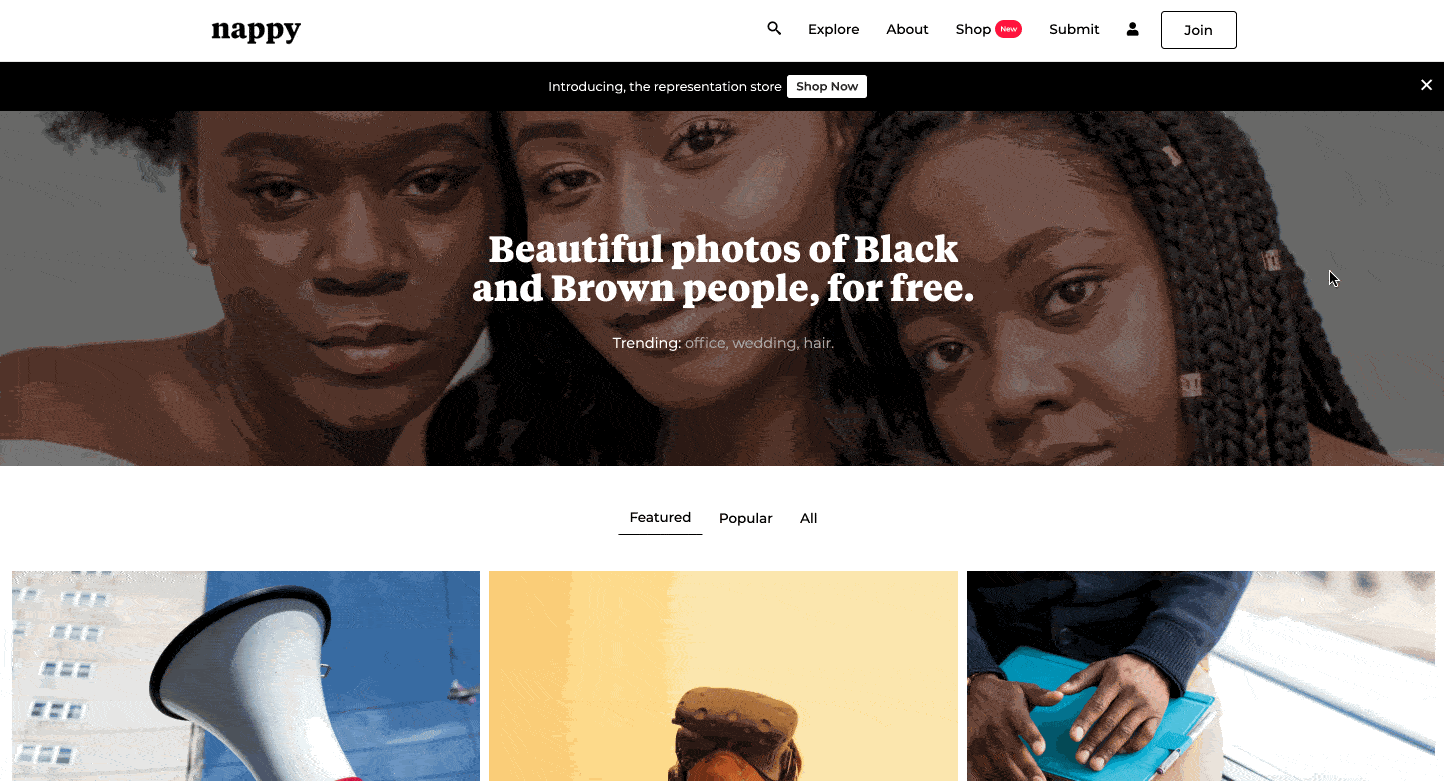Click the Join button
The image size is (1444, 781).
pyautogui.click(x=1198, y=30)
